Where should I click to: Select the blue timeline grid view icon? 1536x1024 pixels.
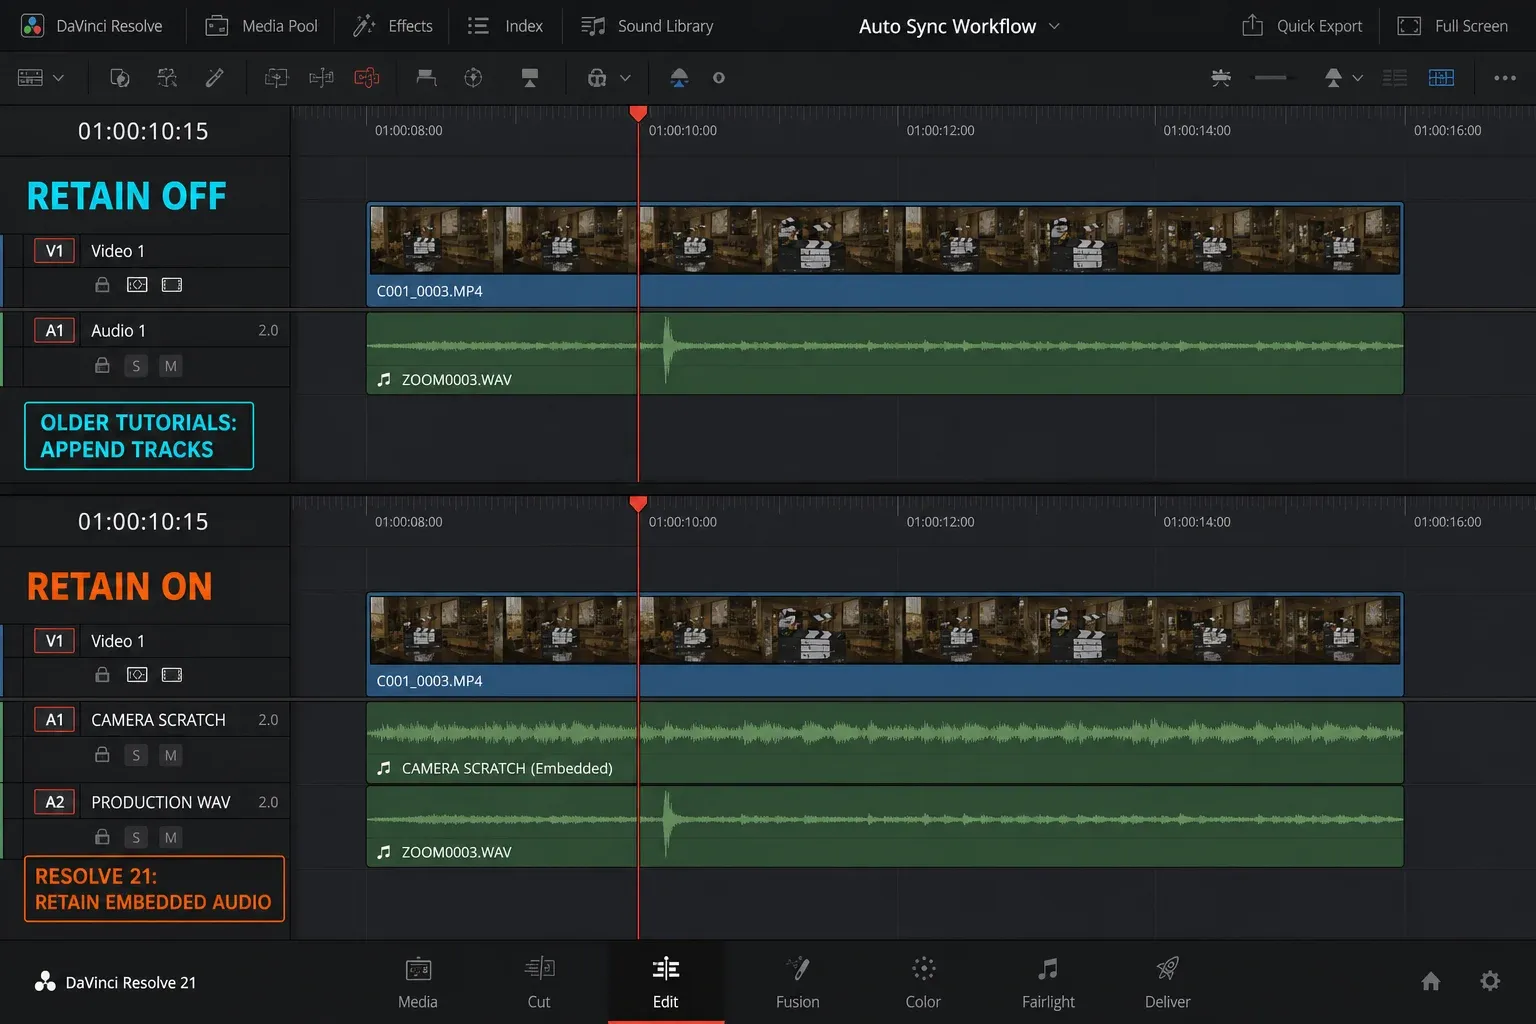pos(1441,78)
